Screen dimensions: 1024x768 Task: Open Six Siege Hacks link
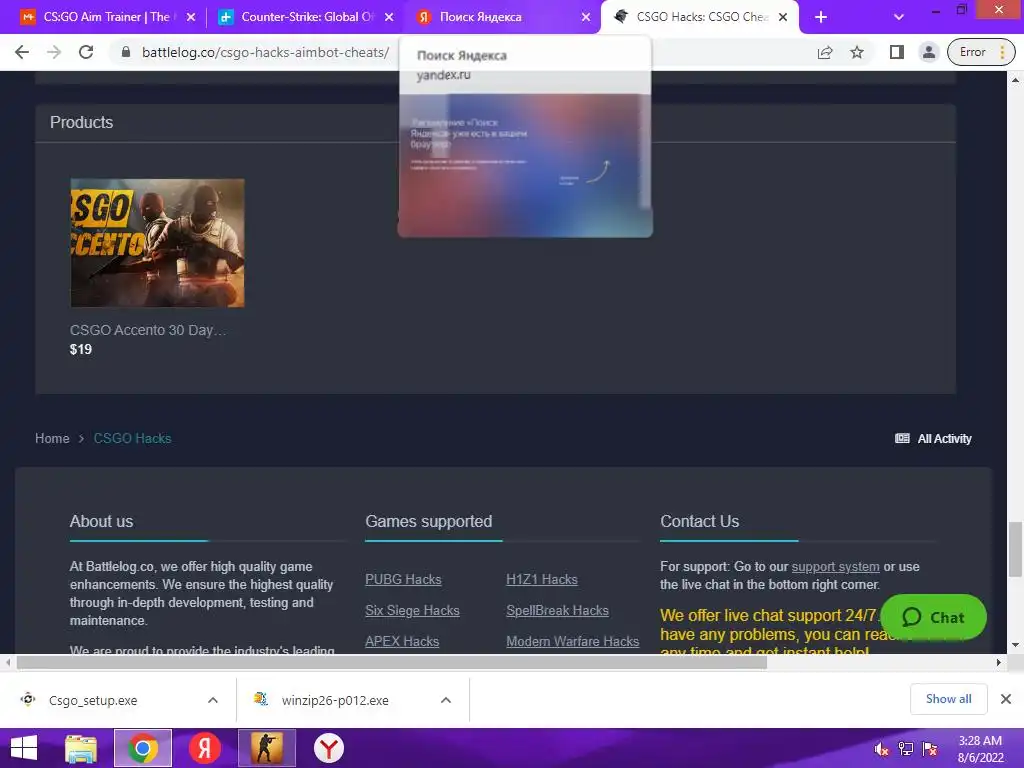coord(412,611)
